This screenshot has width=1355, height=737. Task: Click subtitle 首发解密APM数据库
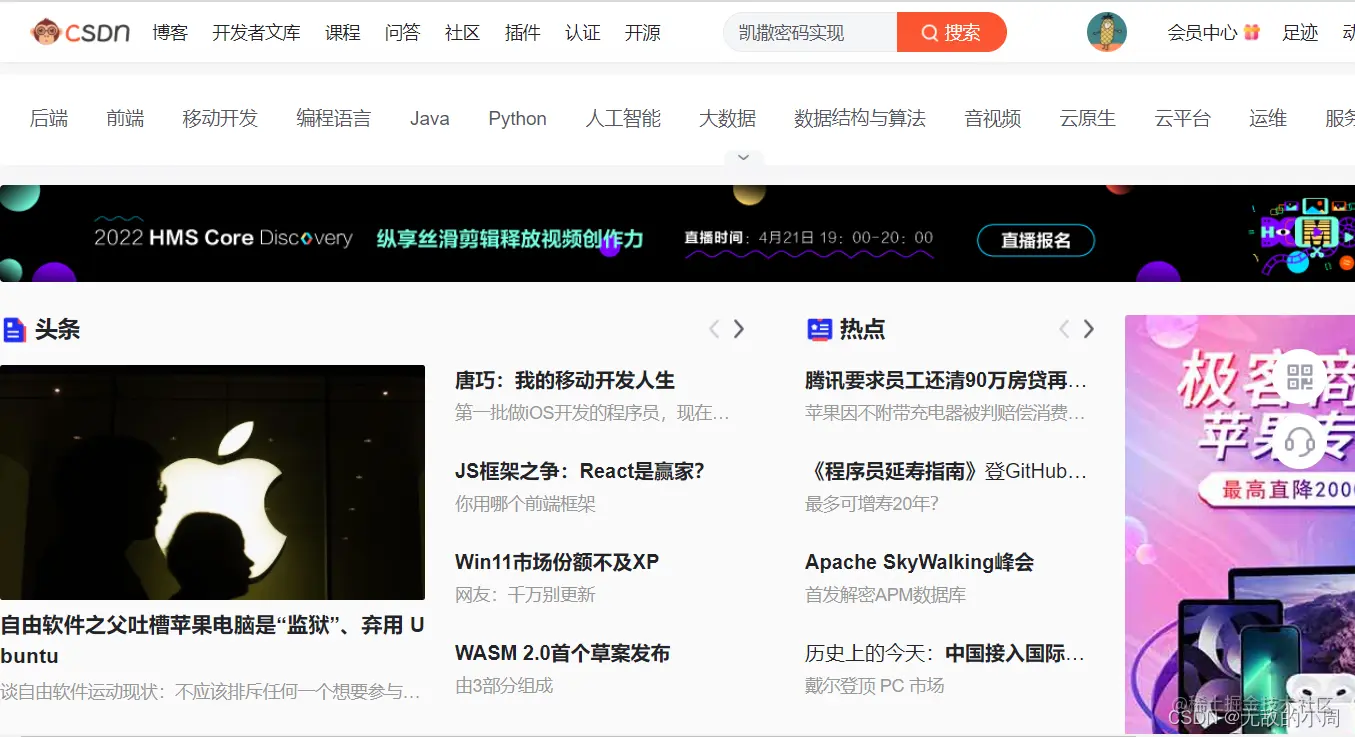(885, 594)
